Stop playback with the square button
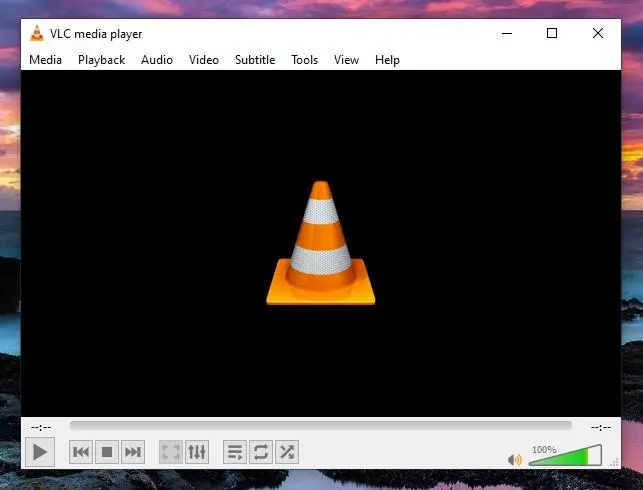This screenshot has height=490, width=643. (107, 452)
